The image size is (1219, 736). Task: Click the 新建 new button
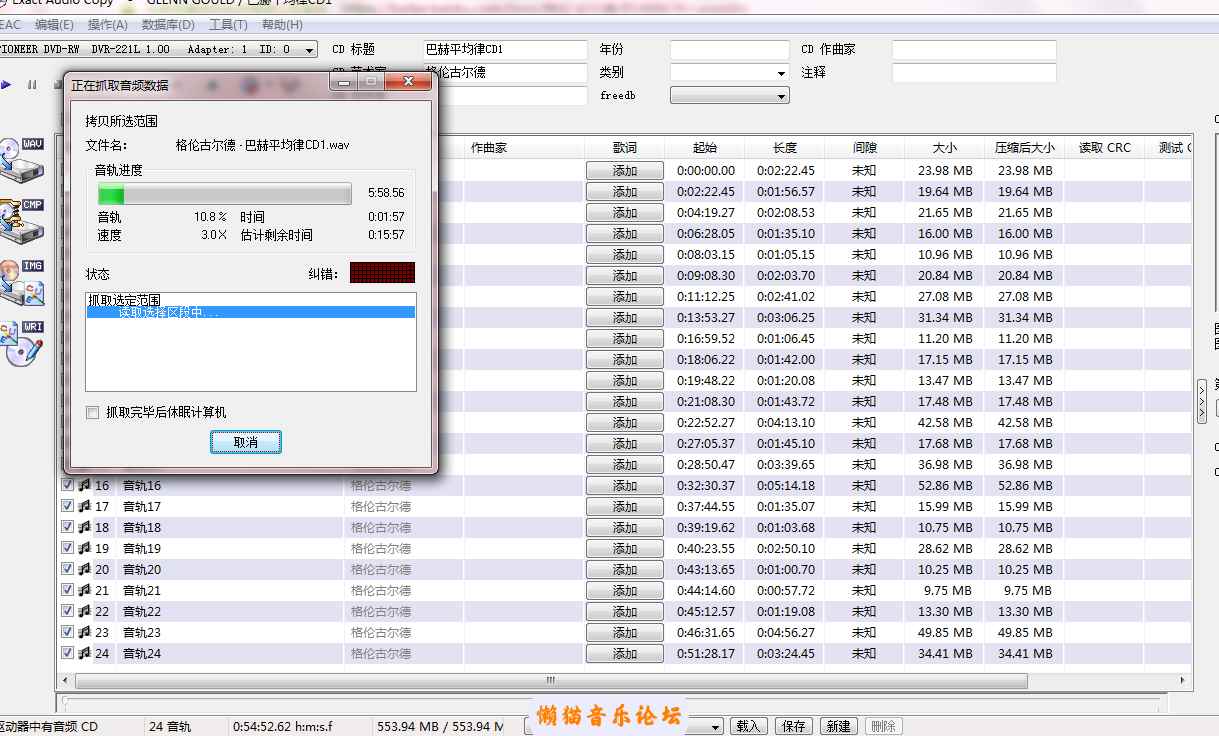point(838,726)
